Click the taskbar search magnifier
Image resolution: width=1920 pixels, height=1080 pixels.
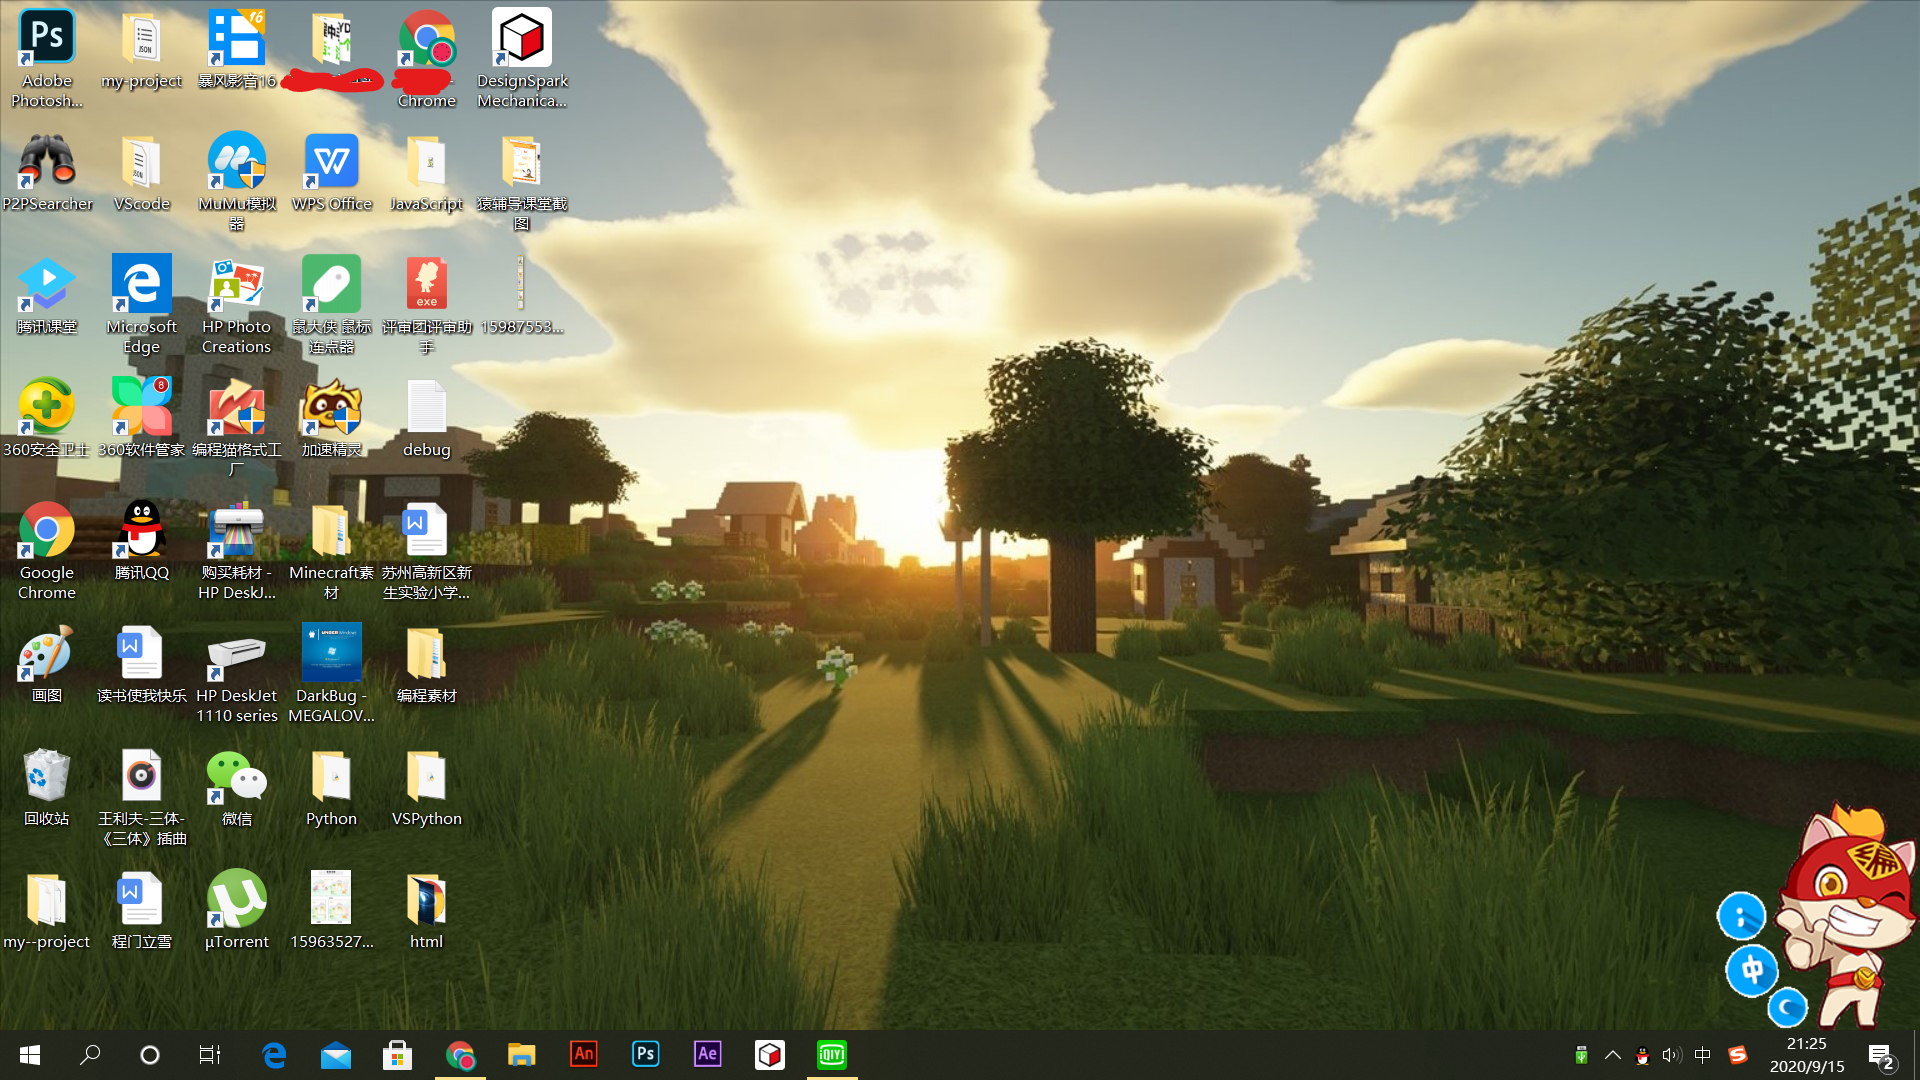[90, 1055]
